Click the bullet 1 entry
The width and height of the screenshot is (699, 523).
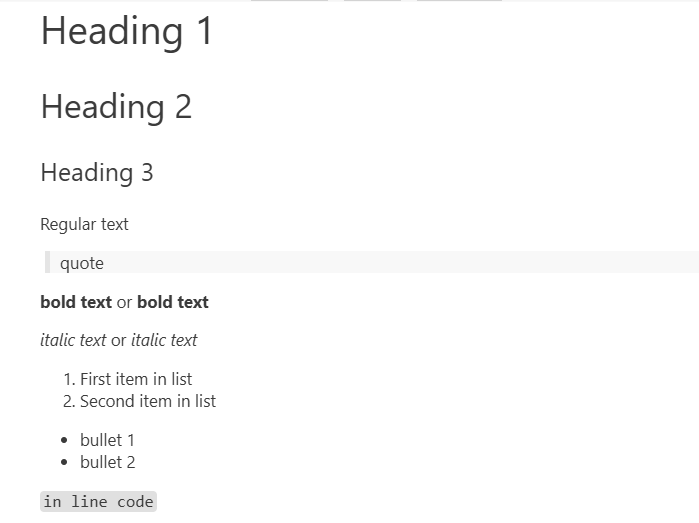pos(107,440)
